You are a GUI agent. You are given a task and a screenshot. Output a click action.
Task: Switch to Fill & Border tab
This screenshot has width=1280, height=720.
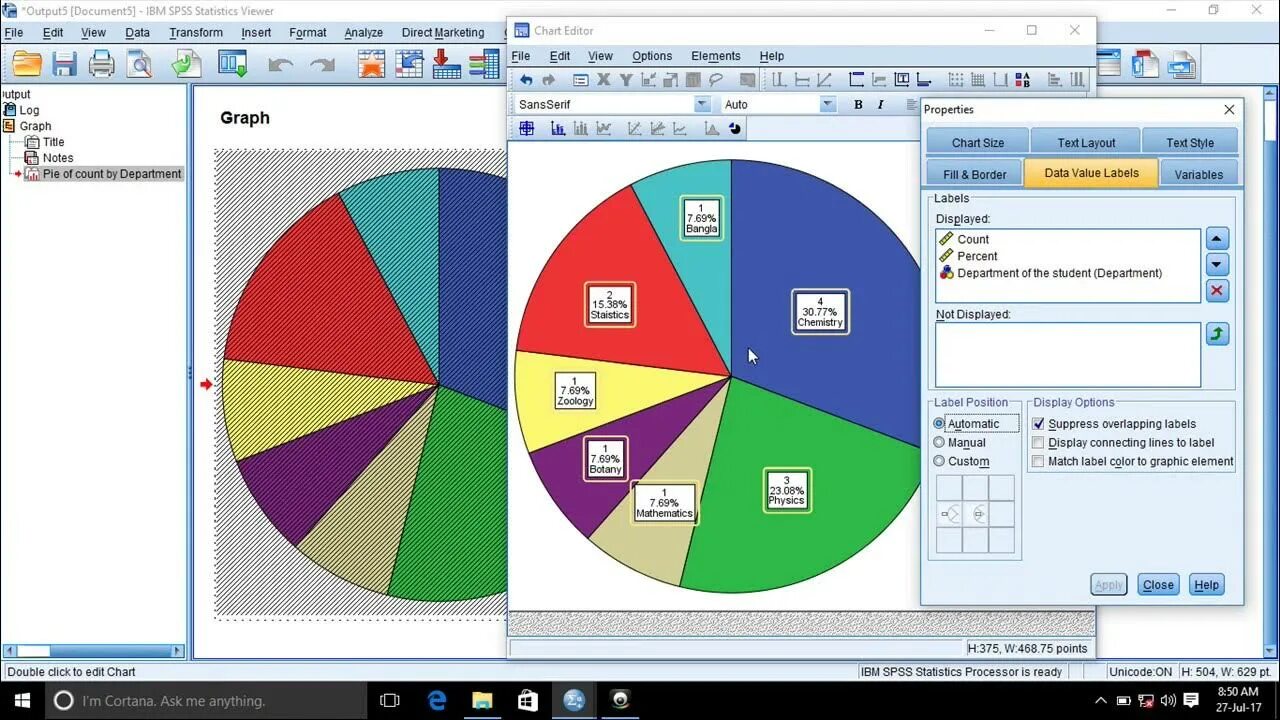pyautogui.click(x=975, y=174)
